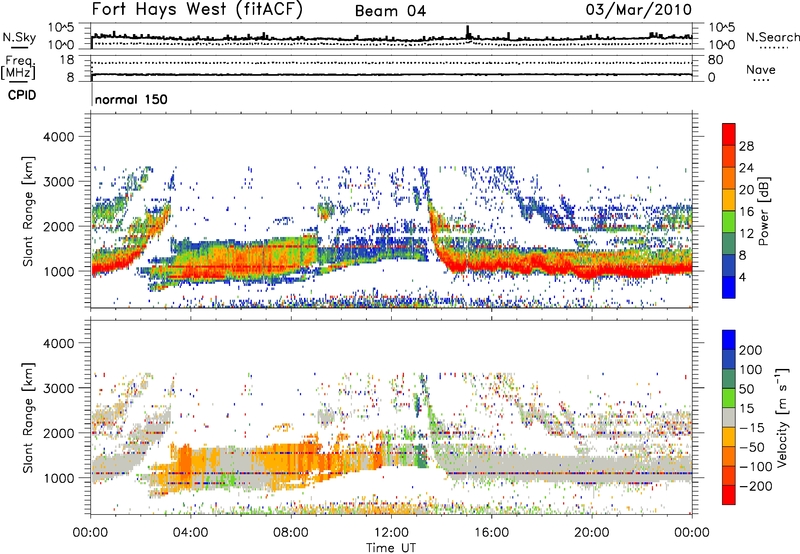Screen dimensions: 800x554
Task: Select the "Freq. [MHz]" axis label
Action: click(19, 68)
